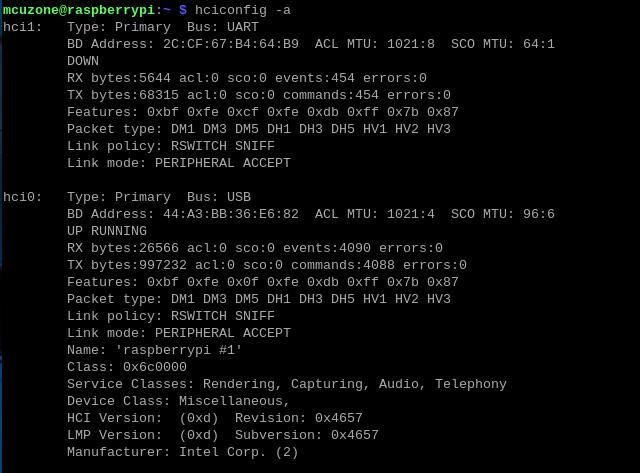Click the RX bytes:5644 line
640x473 pixels.
click(247, 78)
